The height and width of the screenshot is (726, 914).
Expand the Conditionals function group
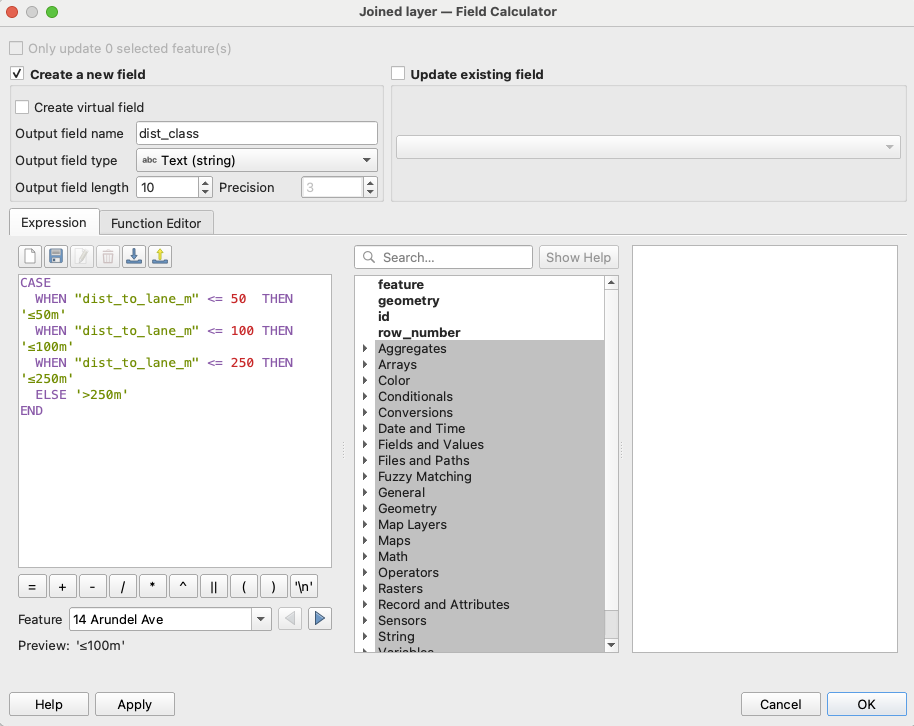click(x=365, y=397)
